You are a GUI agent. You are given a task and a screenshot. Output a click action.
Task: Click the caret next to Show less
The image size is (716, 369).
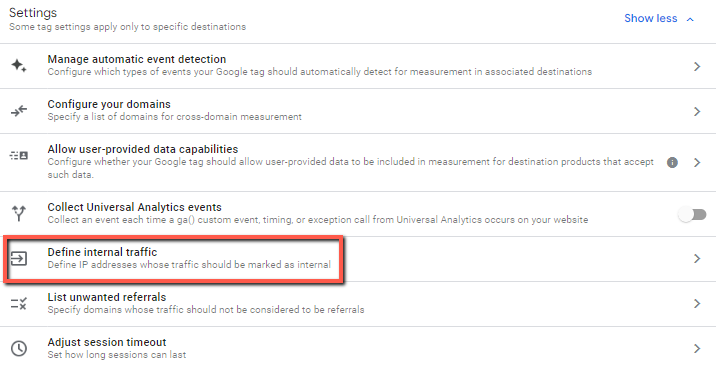tap(690, 19)
